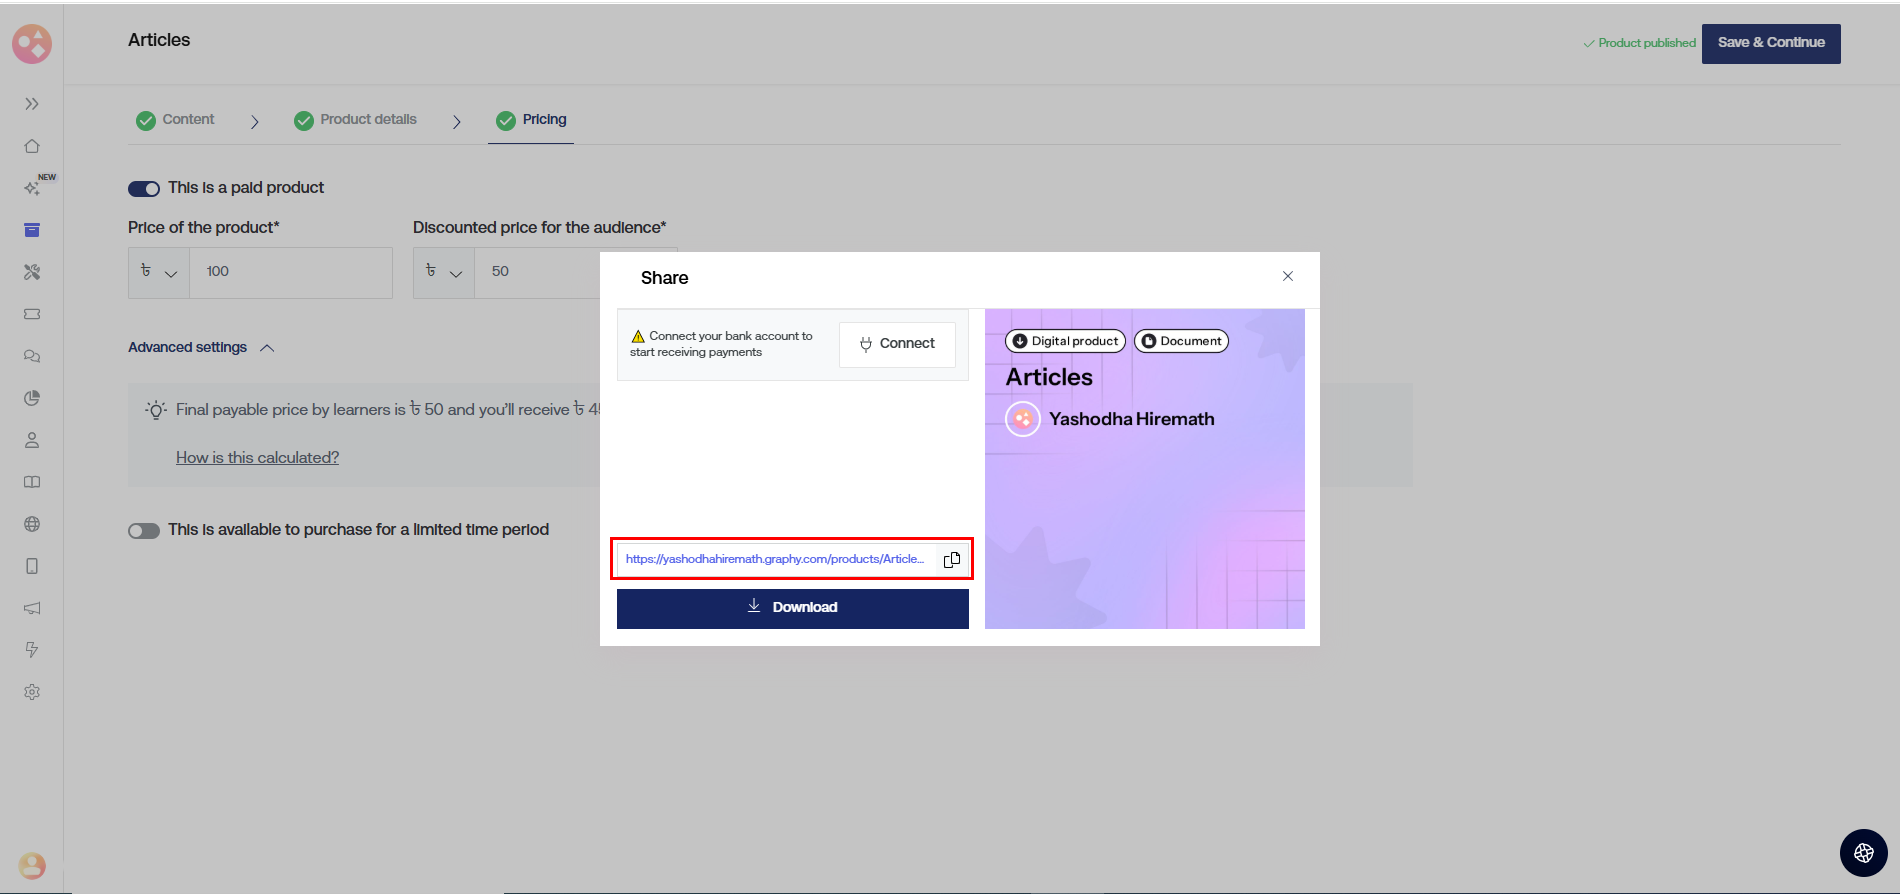Click the settings gear in sidebar
The width and height of the screenshot is (1900, 894).
tap(32, 692)
